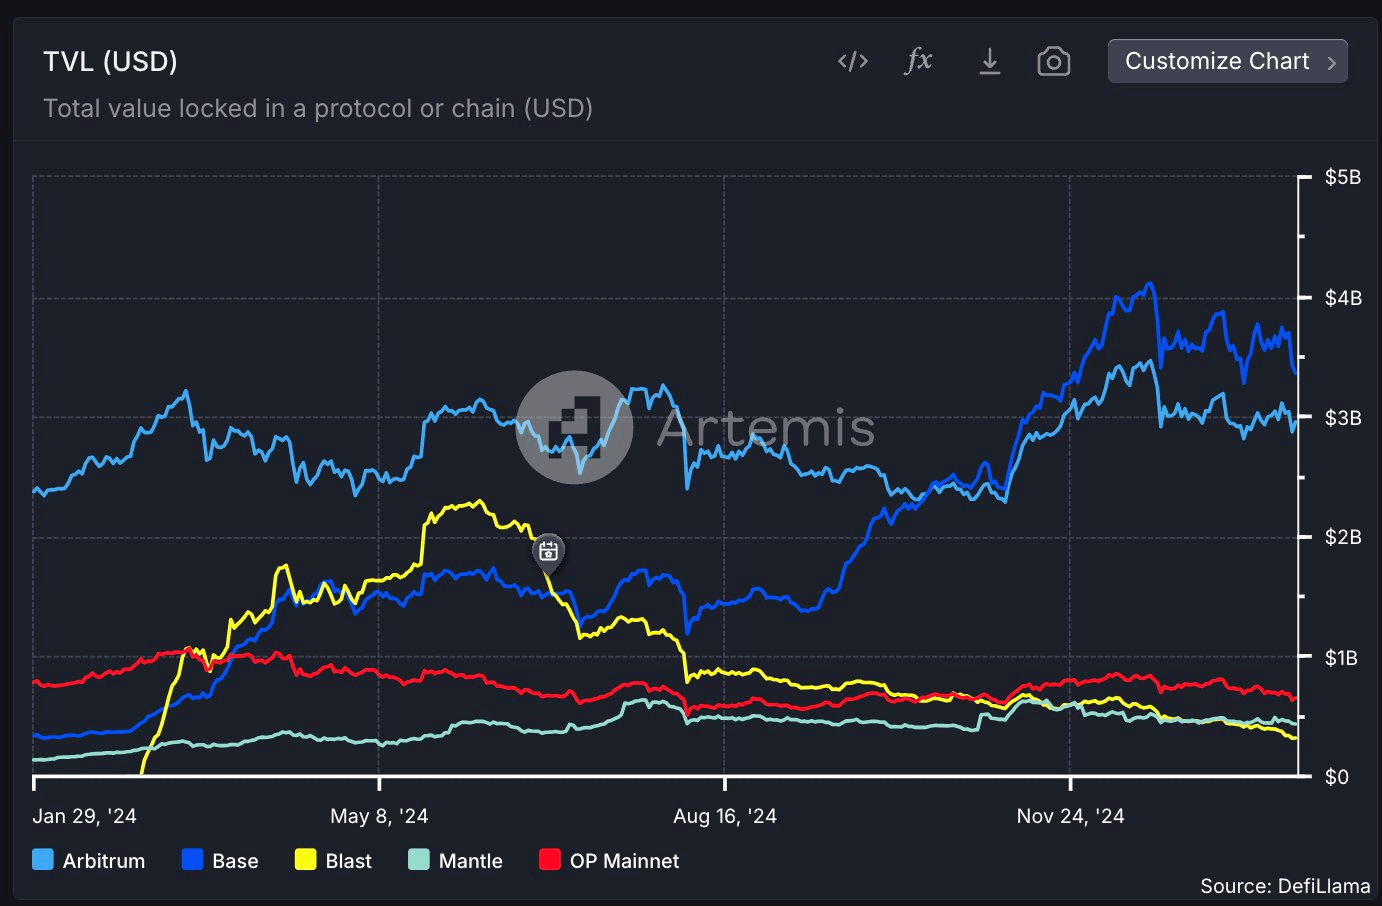Open the embed code icon
Viewport: 1382px width, 906px height.
coord(853,62)
